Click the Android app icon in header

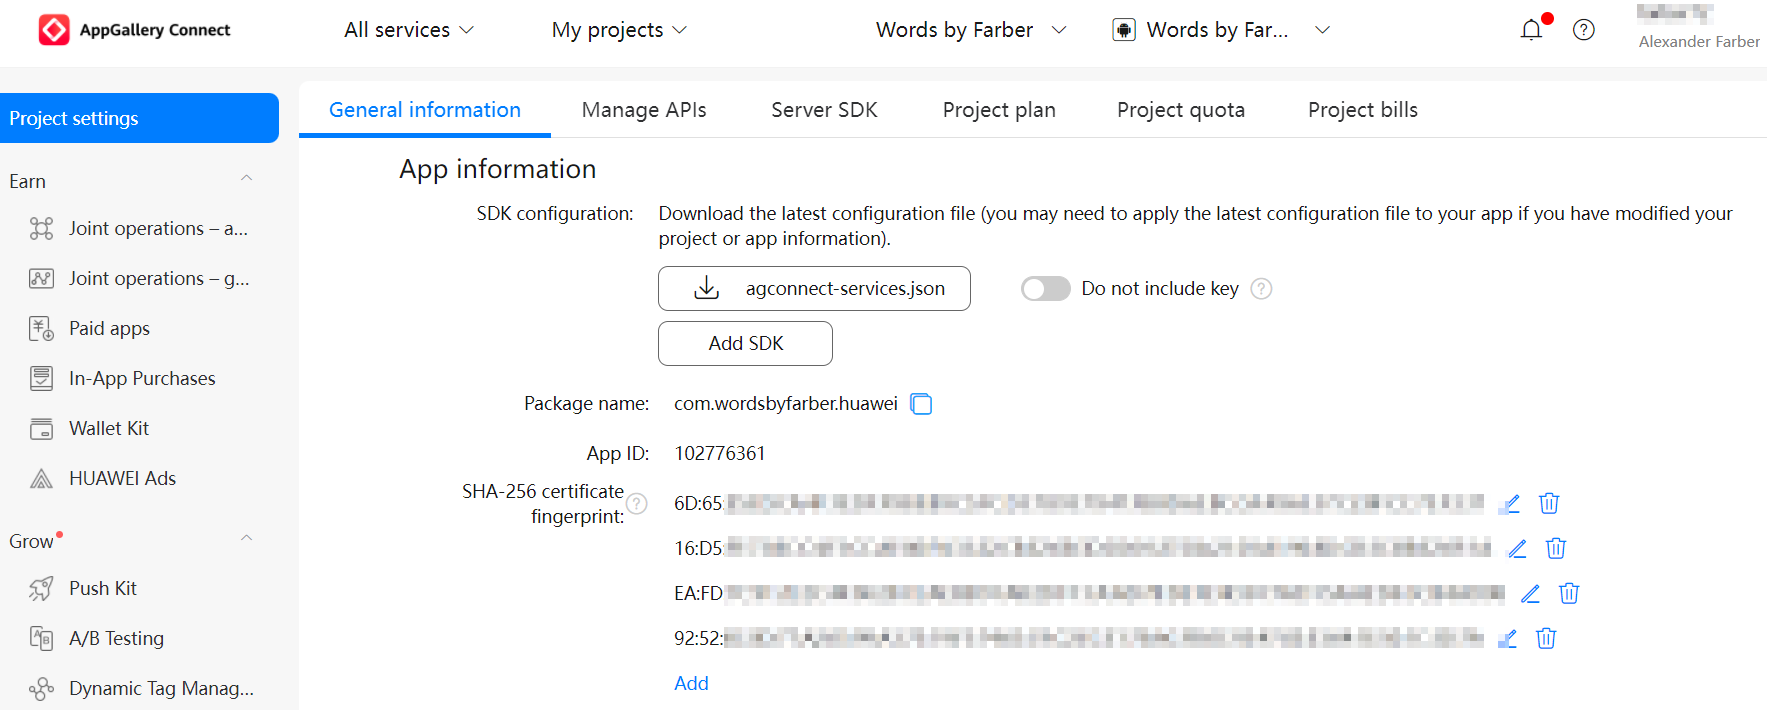pyautogui.click(x=1124, y=30)
